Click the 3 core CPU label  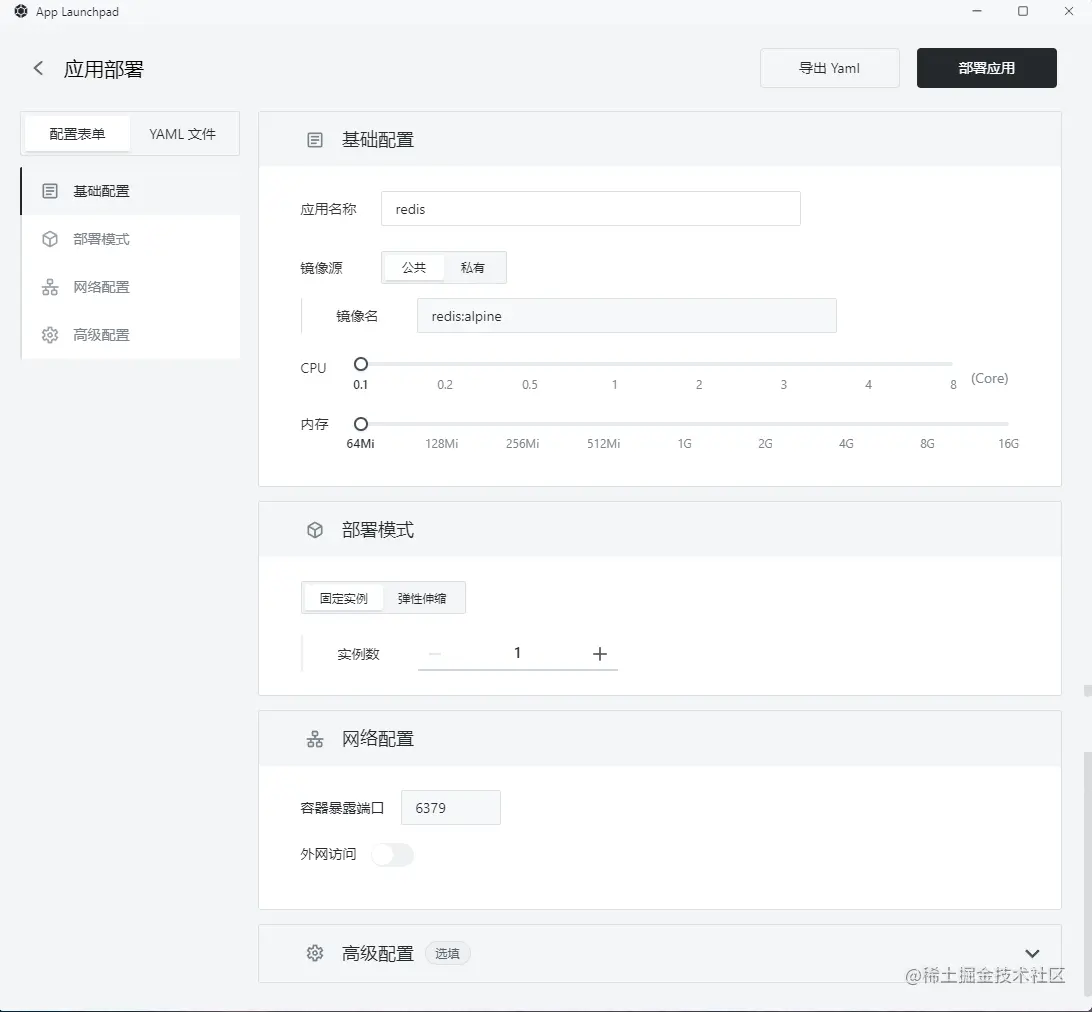[x=783, y=384]
